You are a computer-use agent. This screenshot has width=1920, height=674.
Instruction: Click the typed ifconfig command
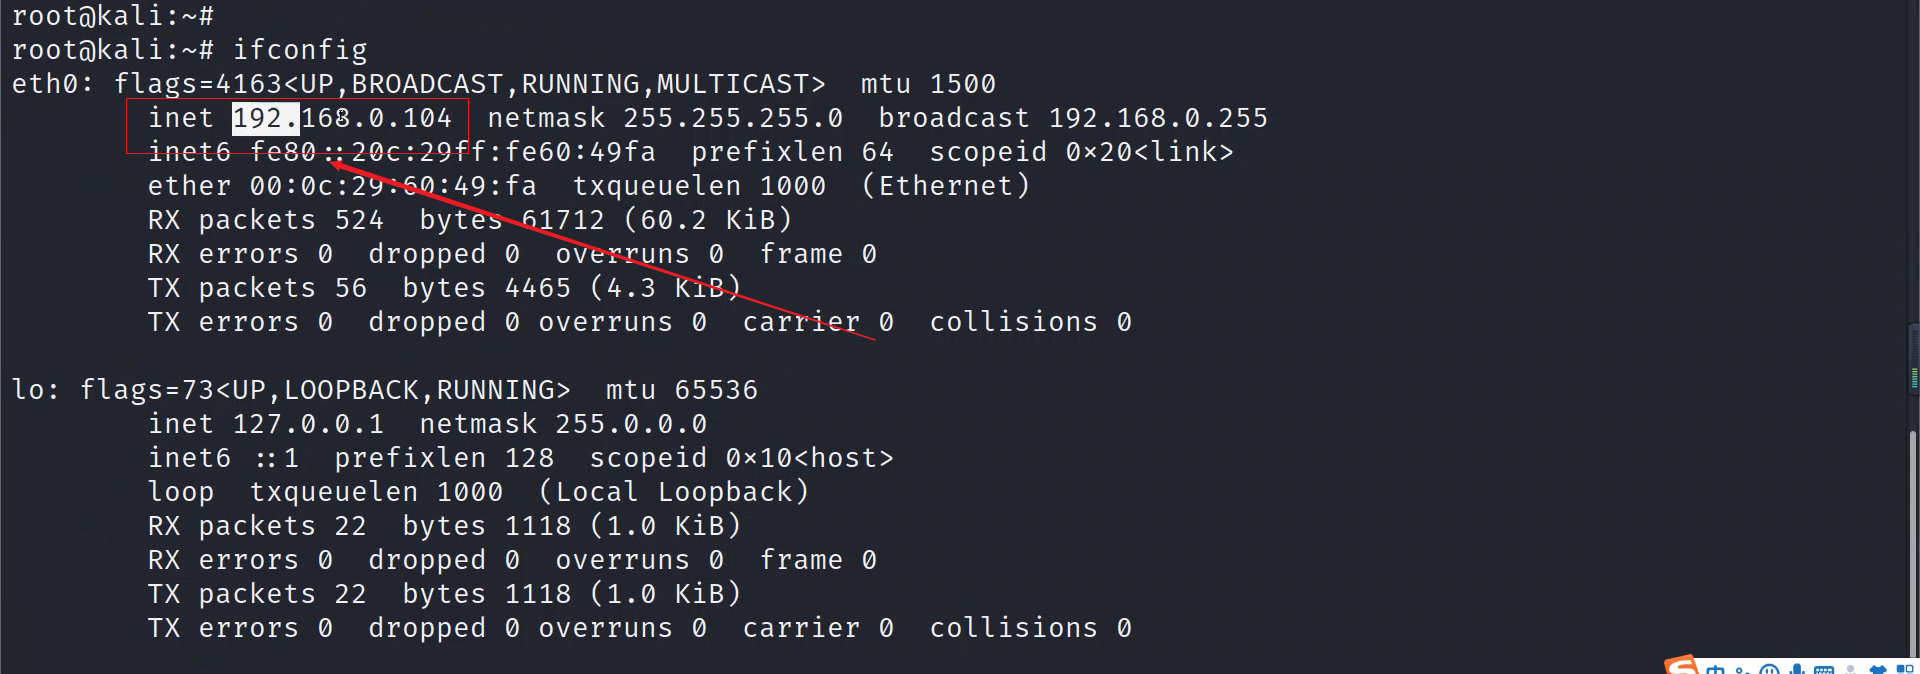pyautogui.click(x=300, y=50)
